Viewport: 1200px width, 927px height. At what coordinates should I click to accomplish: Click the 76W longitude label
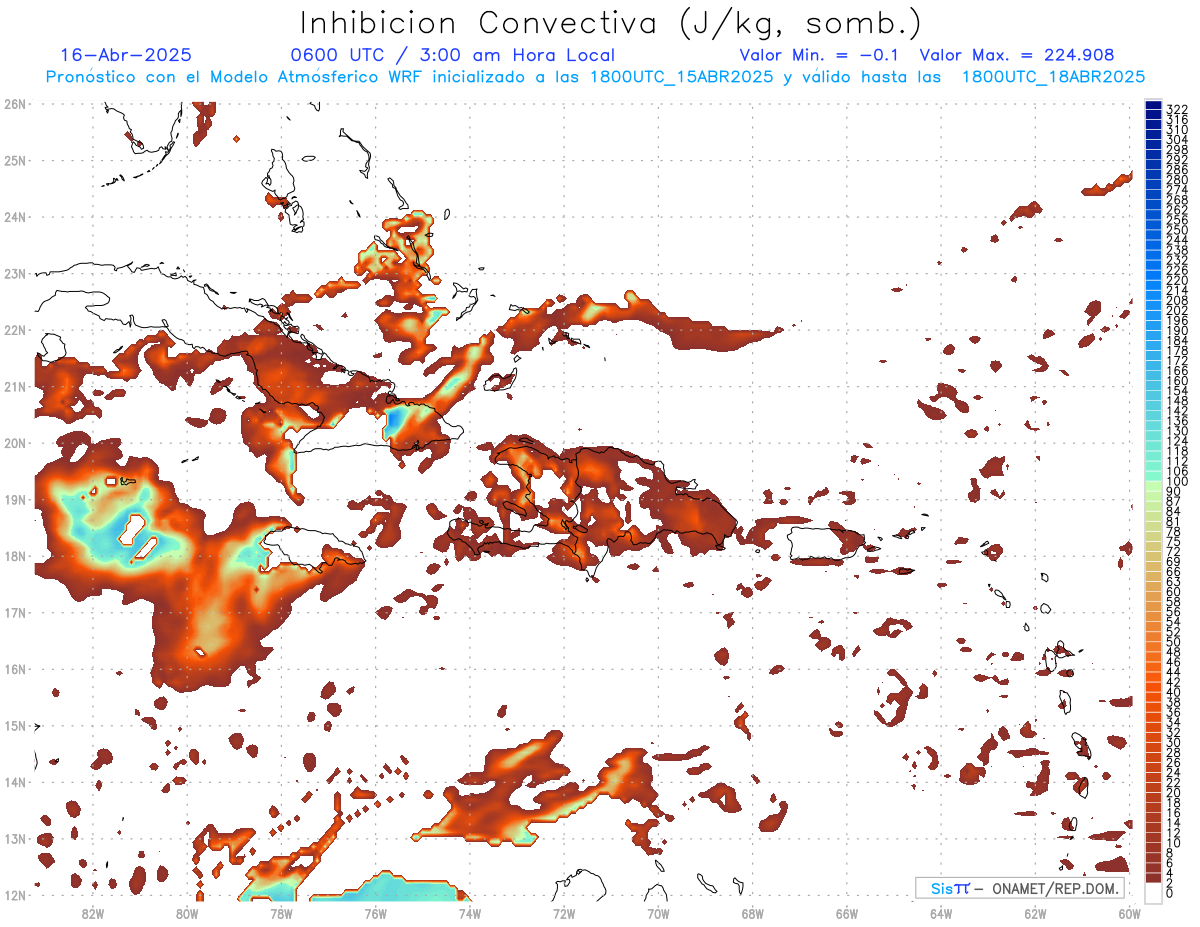click(375, 913)
